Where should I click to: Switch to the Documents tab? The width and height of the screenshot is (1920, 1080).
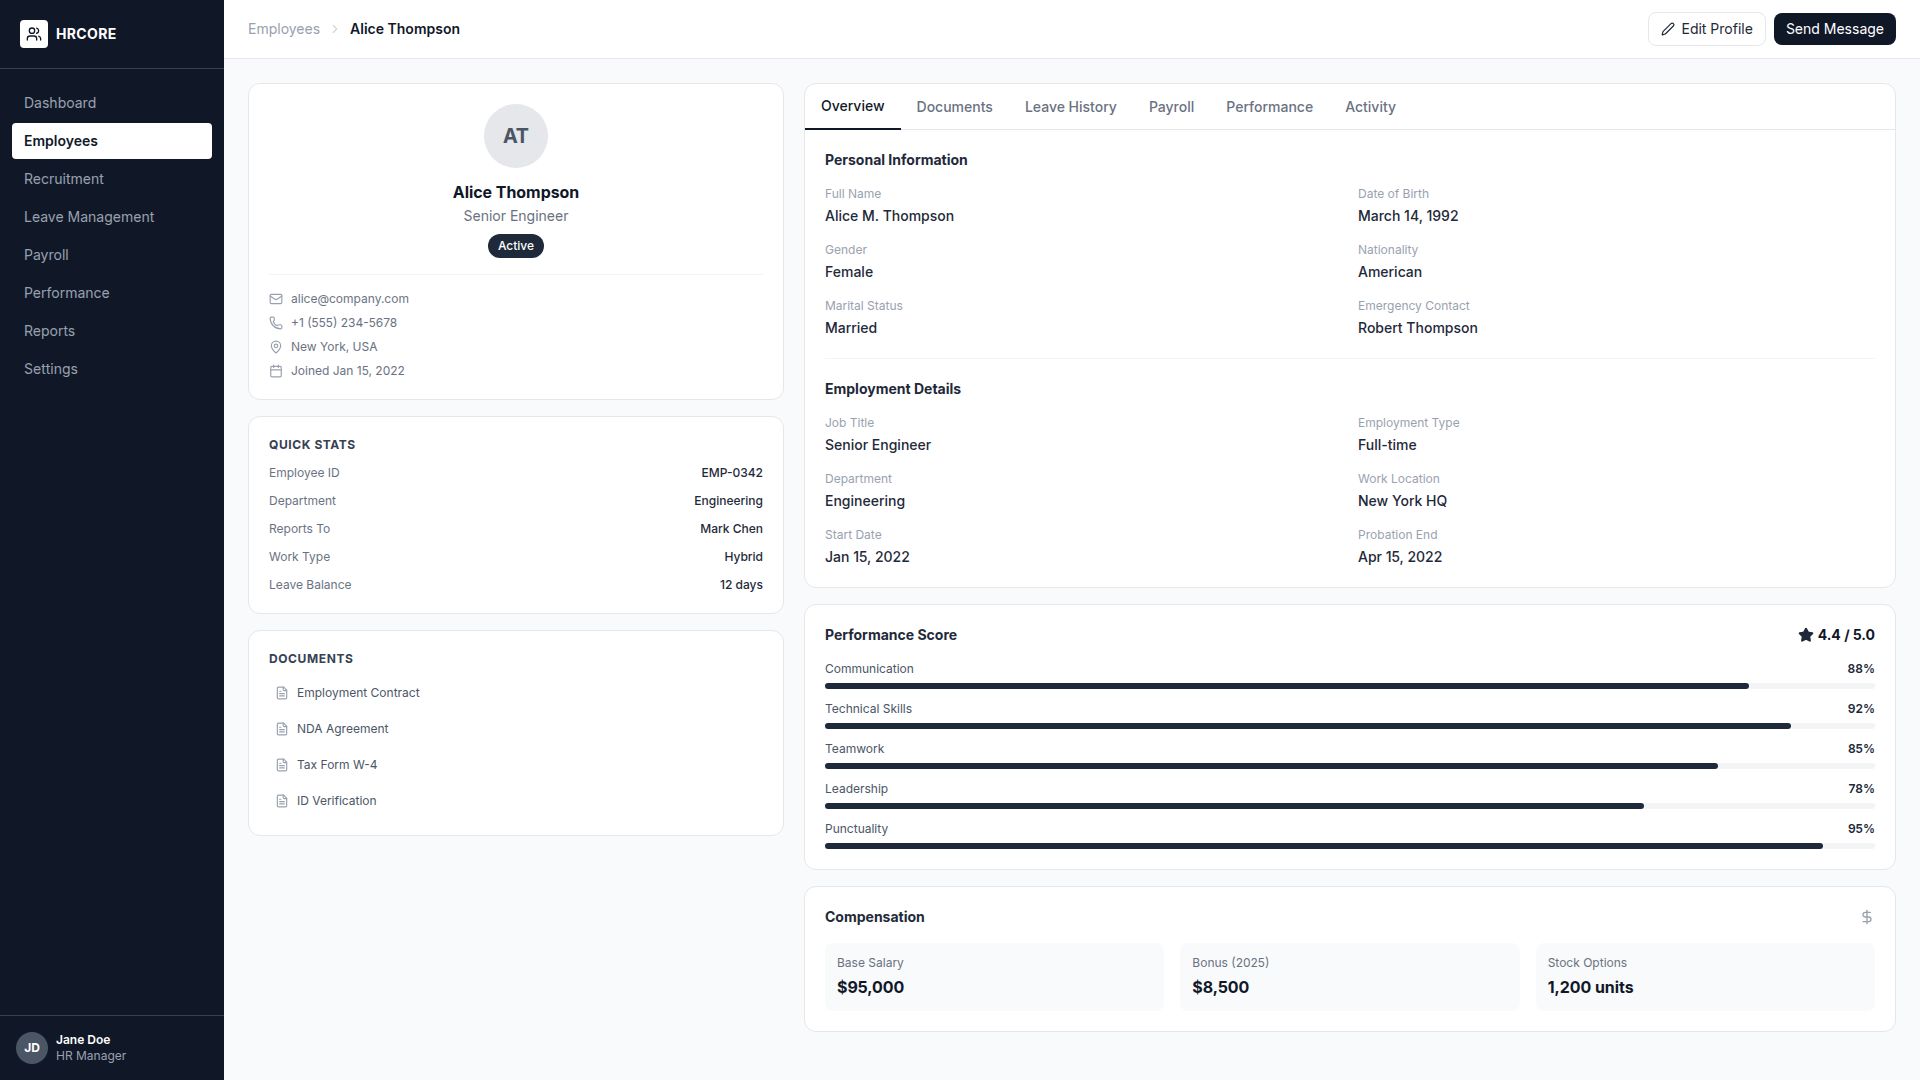pos(954,107)
